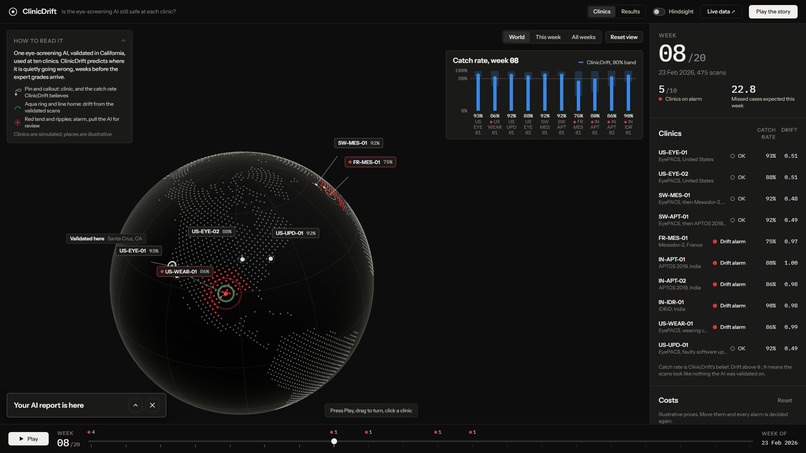Select IN-APT-01 row in Clinics list
This screenshot has height=453, width=806.
point(727,263)
